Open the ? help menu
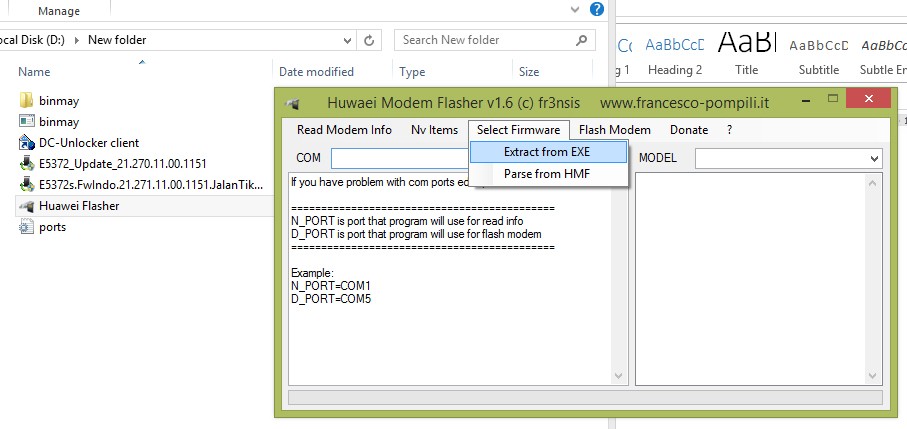Viewport: 907px width, 429px height. point(729,130)
